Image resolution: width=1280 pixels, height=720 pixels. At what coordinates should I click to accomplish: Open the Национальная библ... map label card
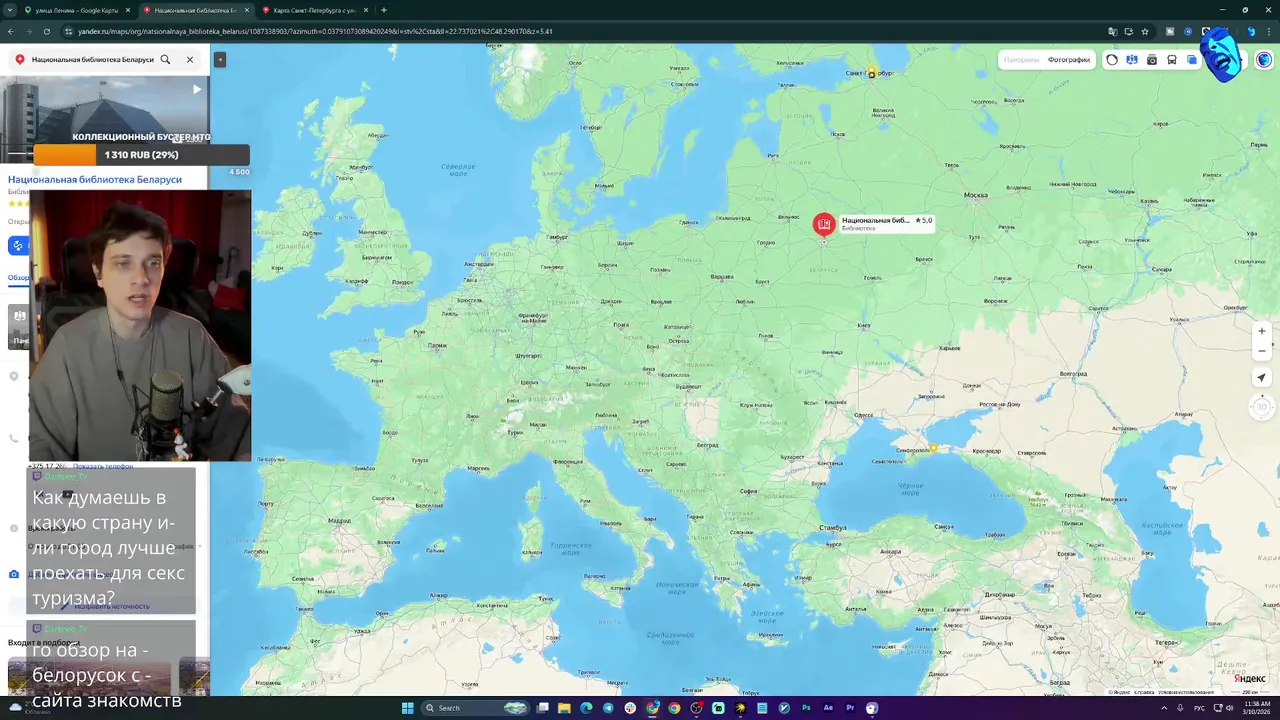(x=886, y=224)
